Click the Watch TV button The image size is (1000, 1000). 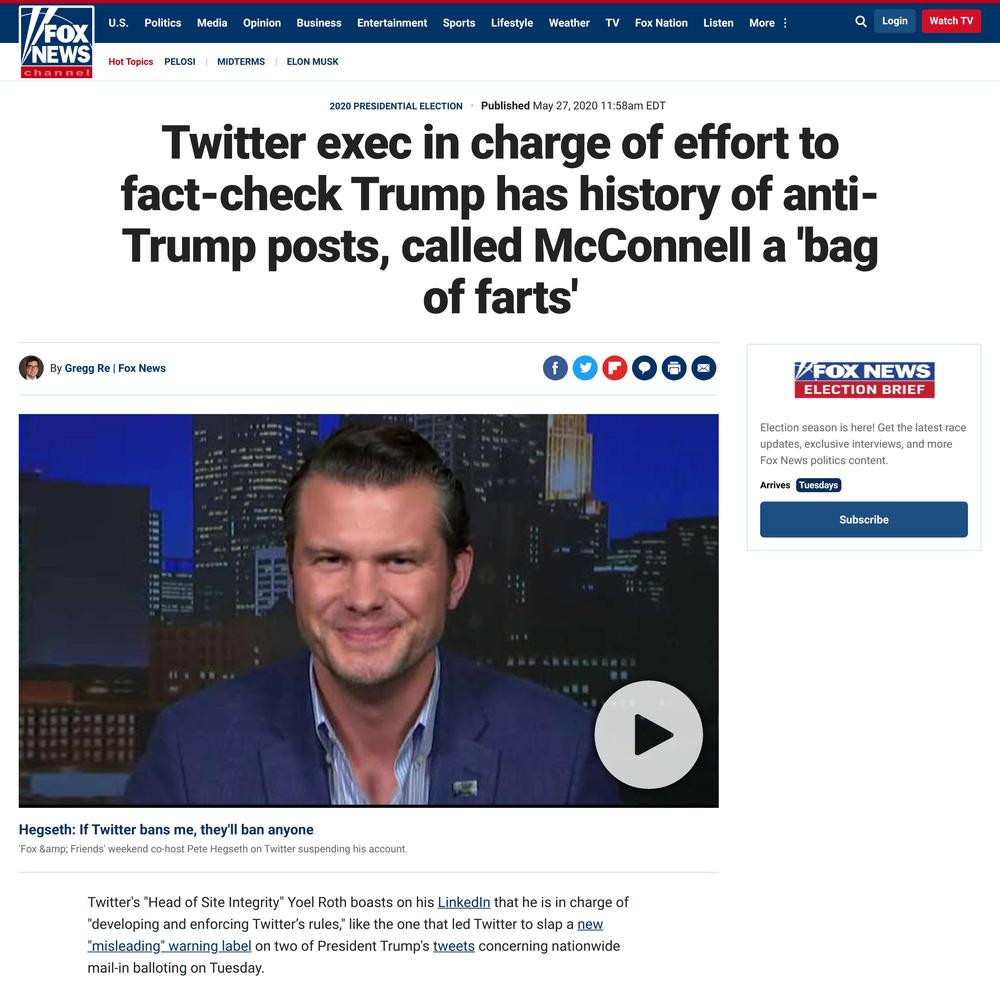coord(951,21)
